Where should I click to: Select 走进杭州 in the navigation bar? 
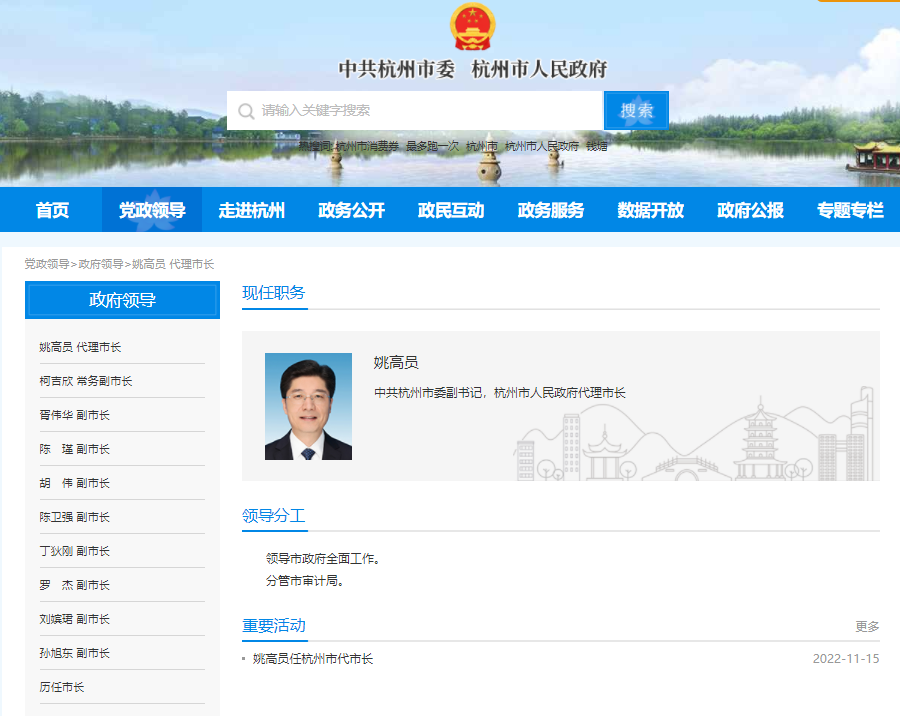[252, 210]
